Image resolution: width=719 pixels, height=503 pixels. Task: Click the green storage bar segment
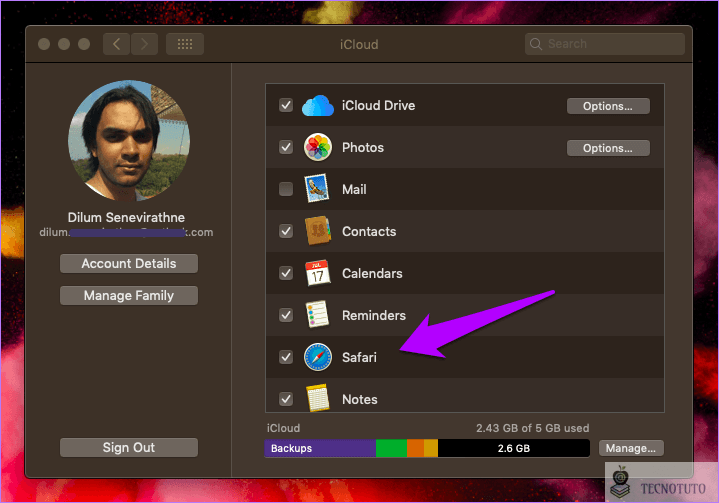pos(391,448)
